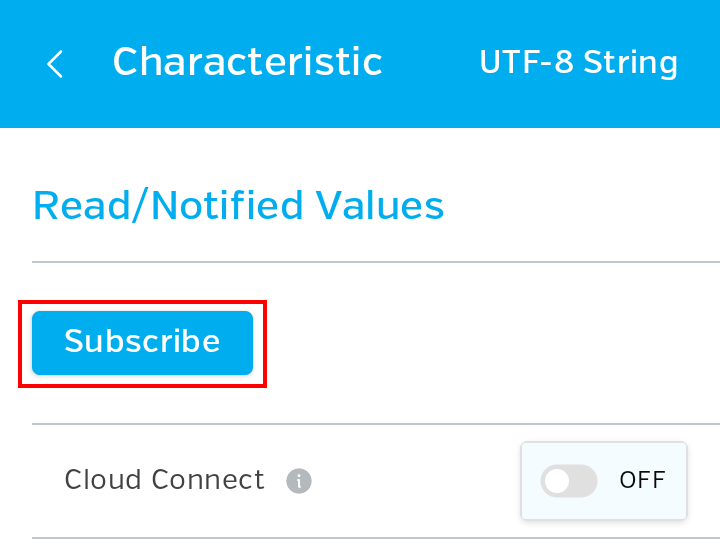
Task: Click the Characteristic page title
Action: point(247,62)
